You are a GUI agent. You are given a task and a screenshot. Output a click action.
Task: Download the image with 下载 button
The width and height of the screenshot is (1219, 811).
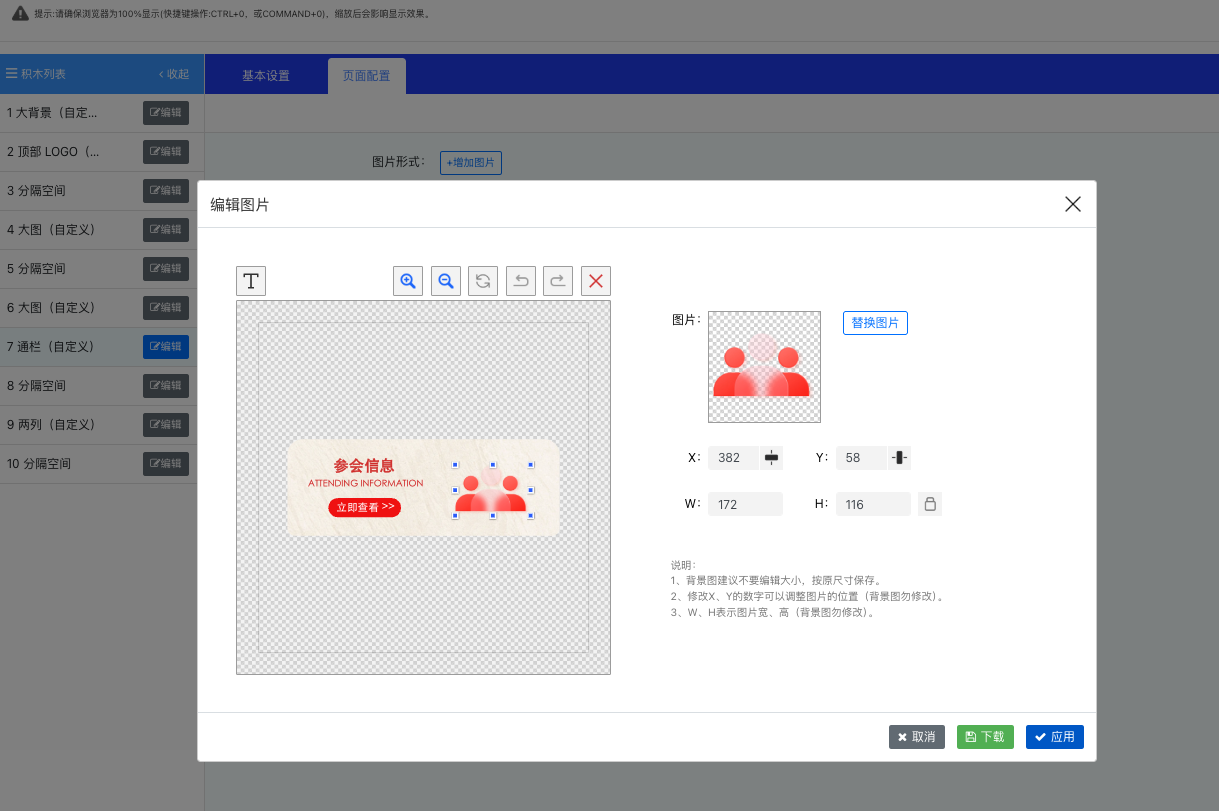pyautogui.click(x=985, y=737)
